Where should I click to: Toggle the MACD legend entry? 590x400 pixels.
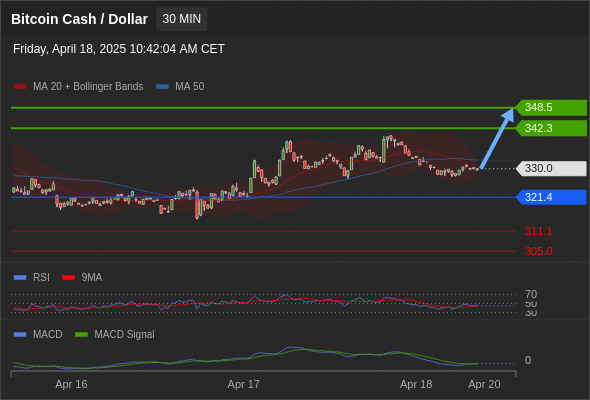point(38,334)
